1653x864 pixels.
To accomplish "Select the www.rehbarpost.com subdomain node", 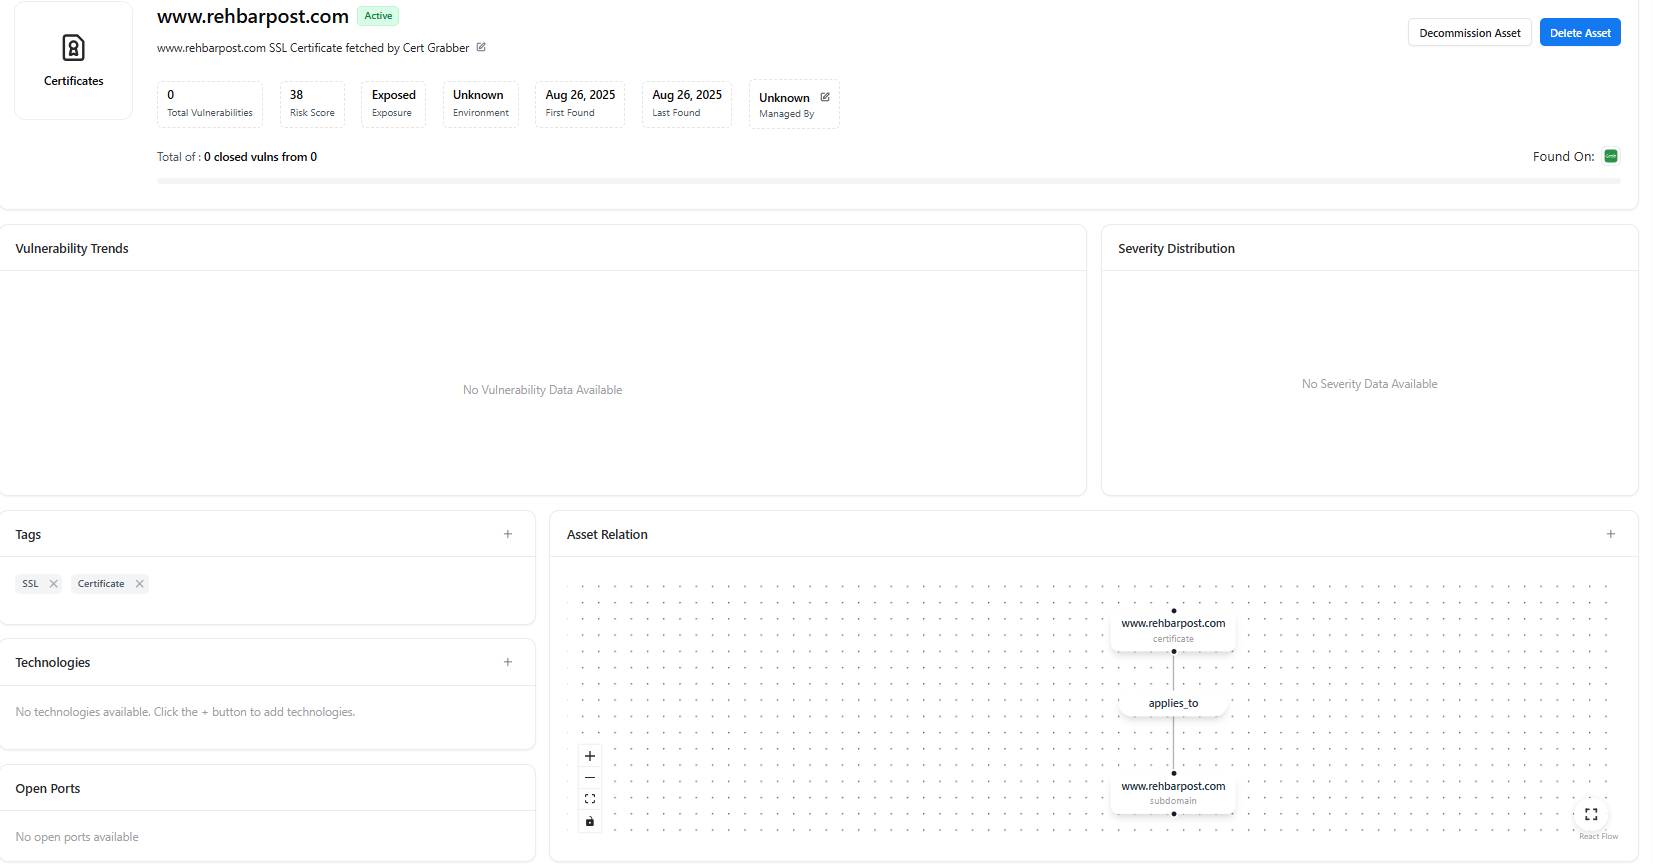I will pyautogui.click(x=1173, y=793).
